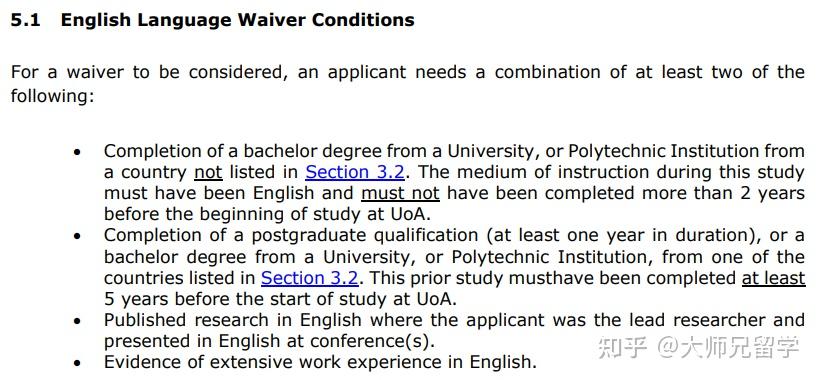
Task: Open the Section 3.2 link in first bullet
Action: 355,172
